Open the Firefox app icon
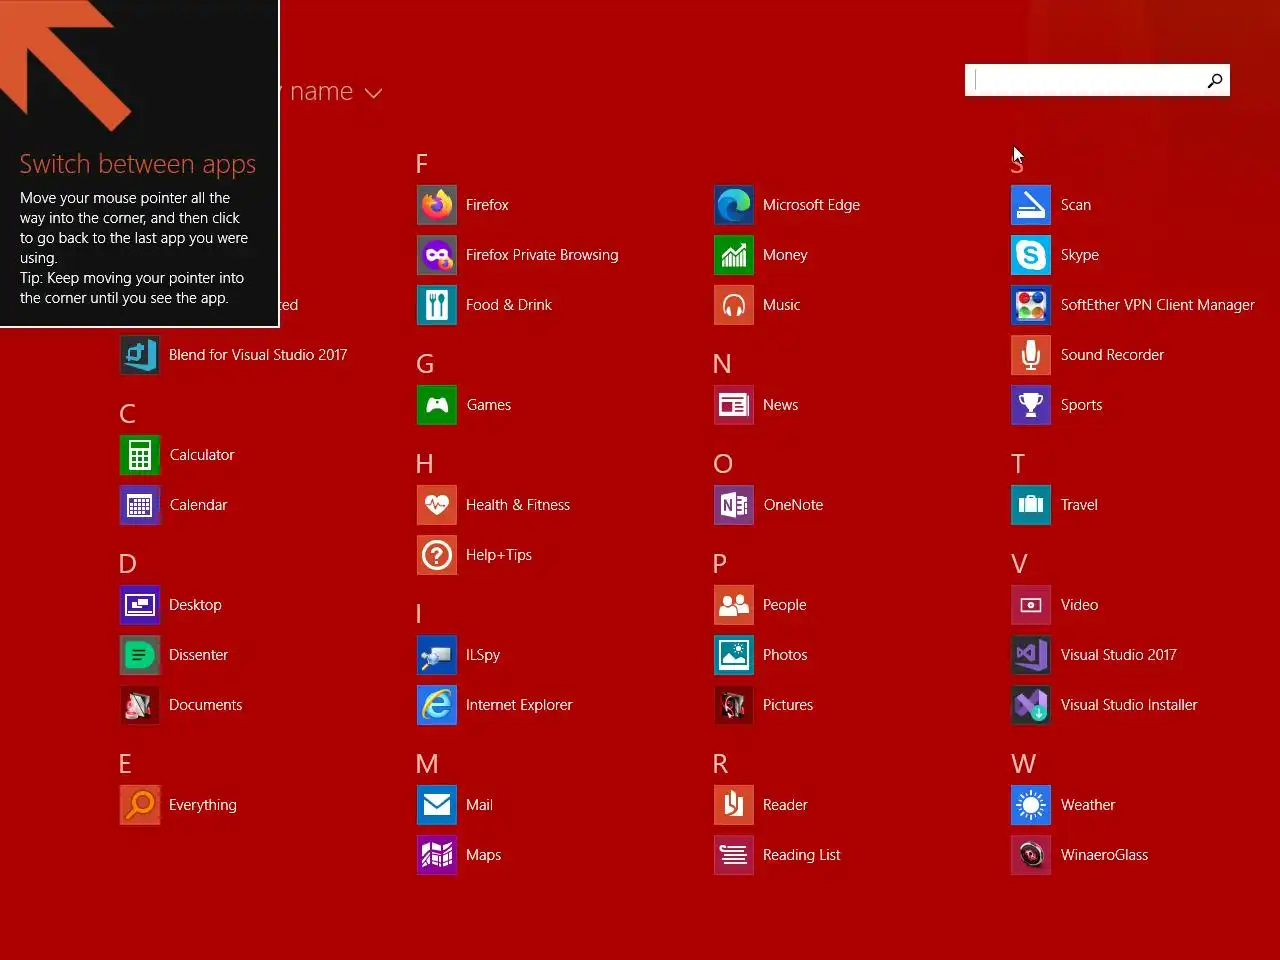 coord(437,205)
